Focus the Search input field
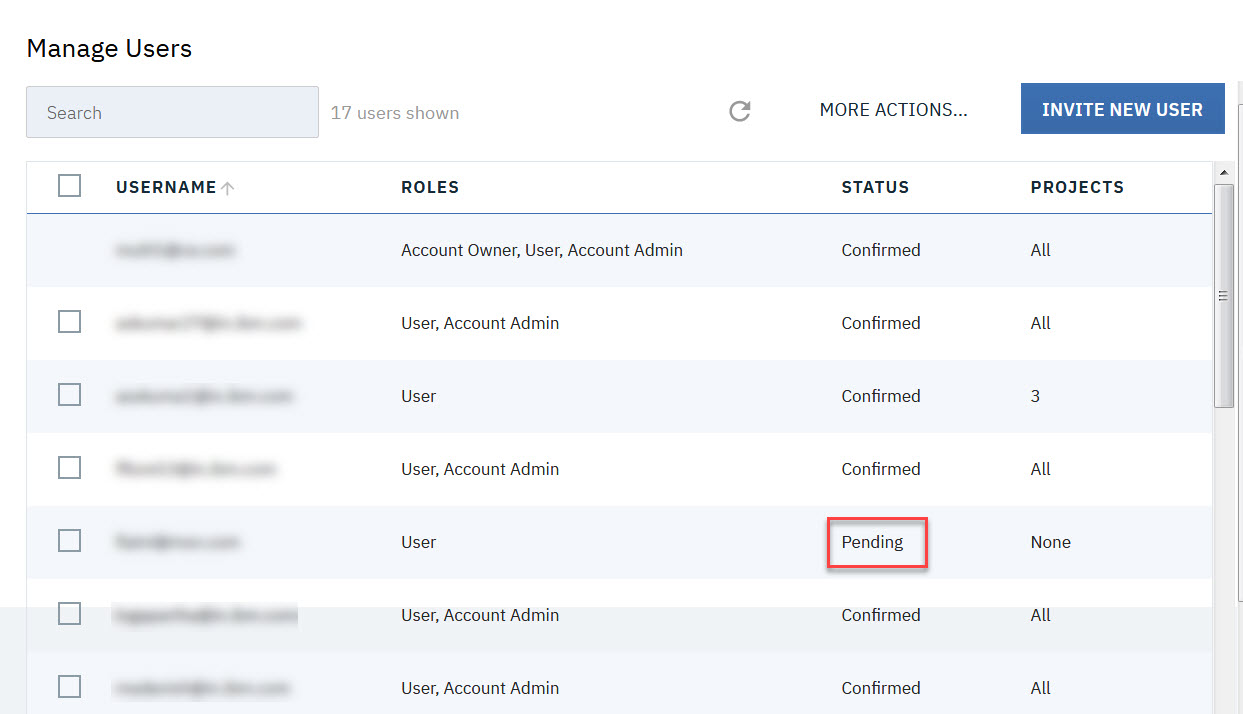The height and width of the screenshot is (714, 1243). pyautogui.click(x=172, y=112)
